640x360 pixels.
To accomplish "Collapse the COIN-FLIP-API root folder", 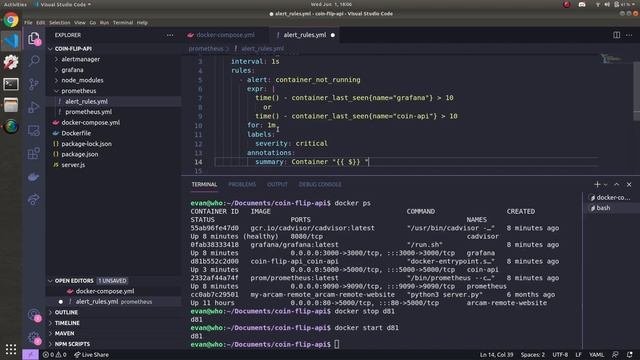I will [73, 49].
